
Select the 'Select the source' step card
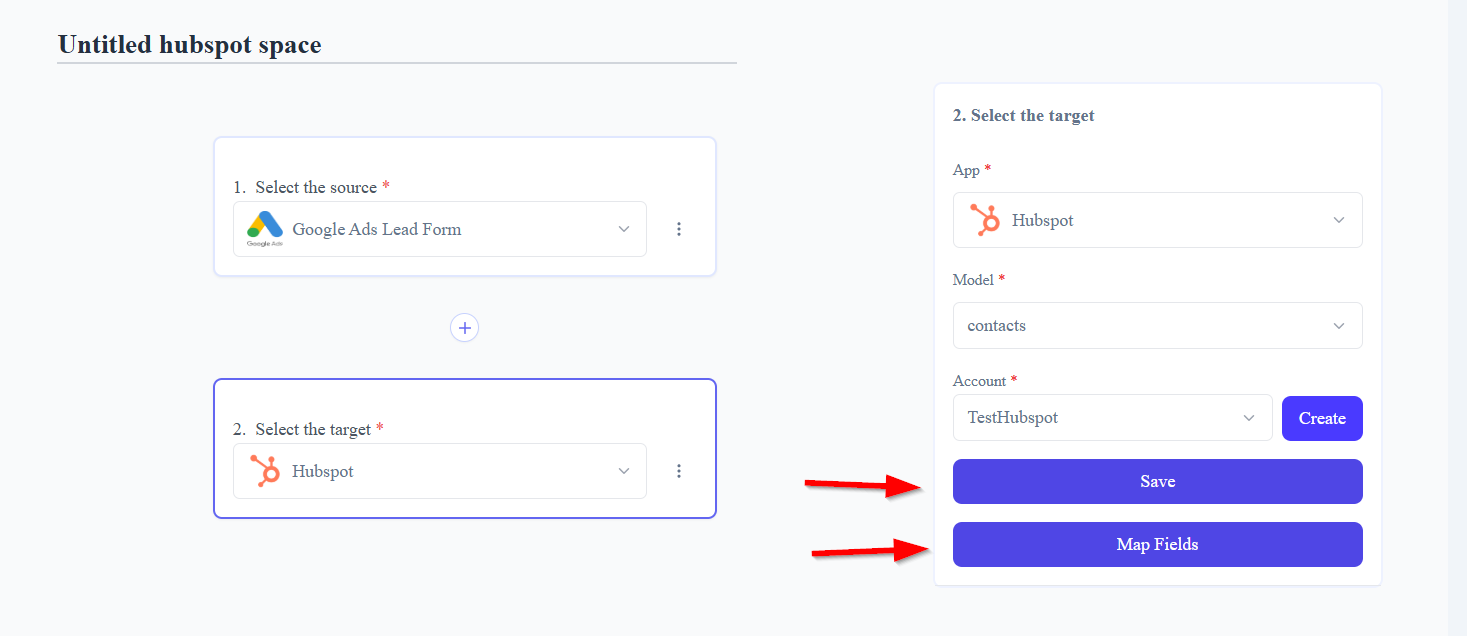pyautogui.click(x=465, y=207)
